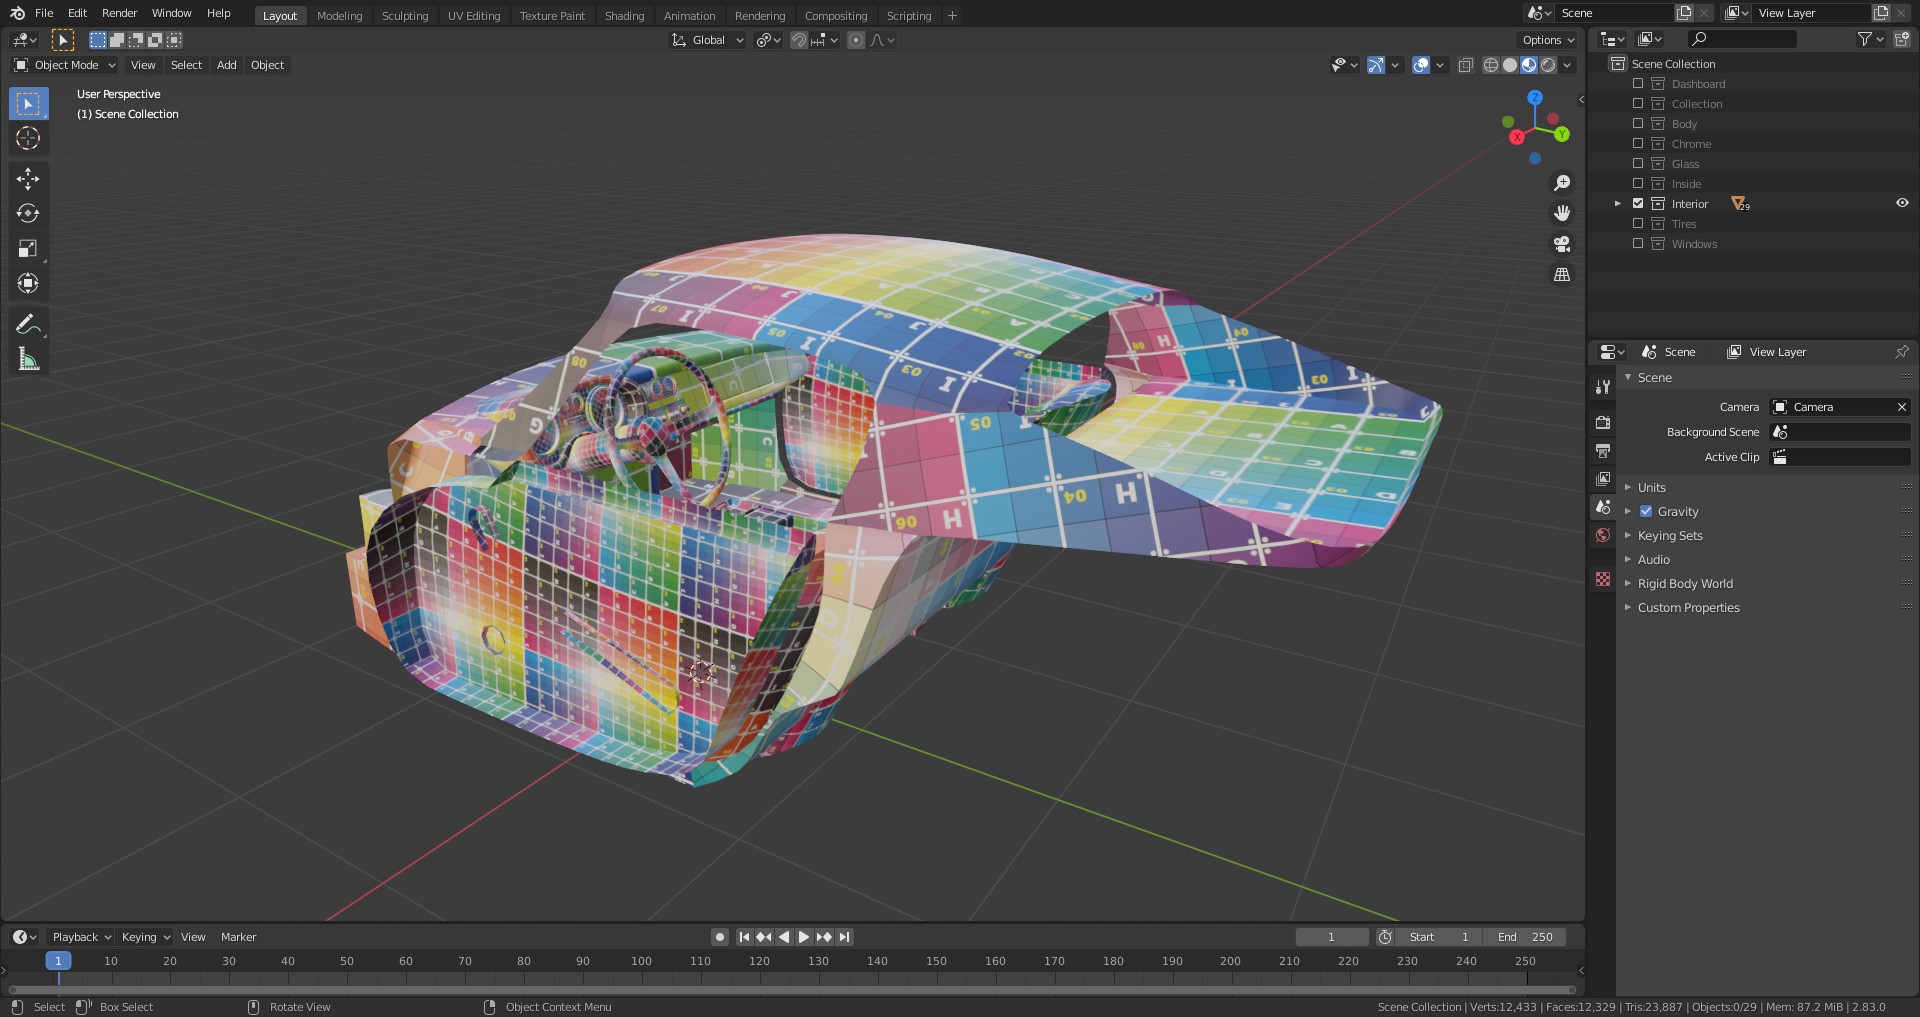Click the End frame value field
Image resolution: width=1920 pixels, height=1017 pixels.
coord(1525,937)
